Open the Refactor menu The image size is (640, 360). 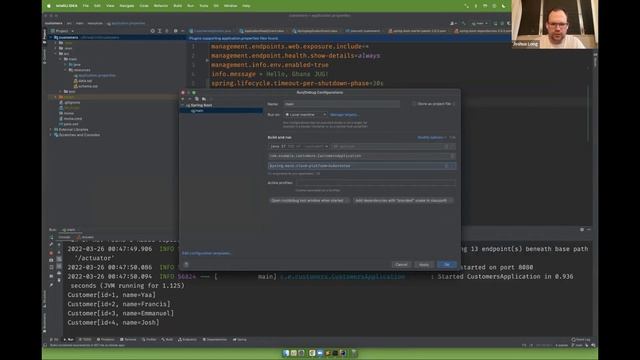161,6
